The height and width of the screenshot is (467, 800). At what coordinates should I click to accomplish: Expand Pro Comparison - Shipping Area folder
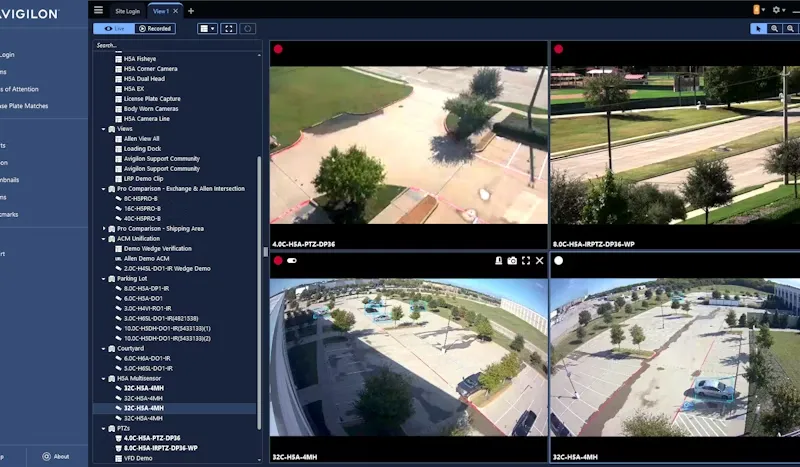[103, 228]
